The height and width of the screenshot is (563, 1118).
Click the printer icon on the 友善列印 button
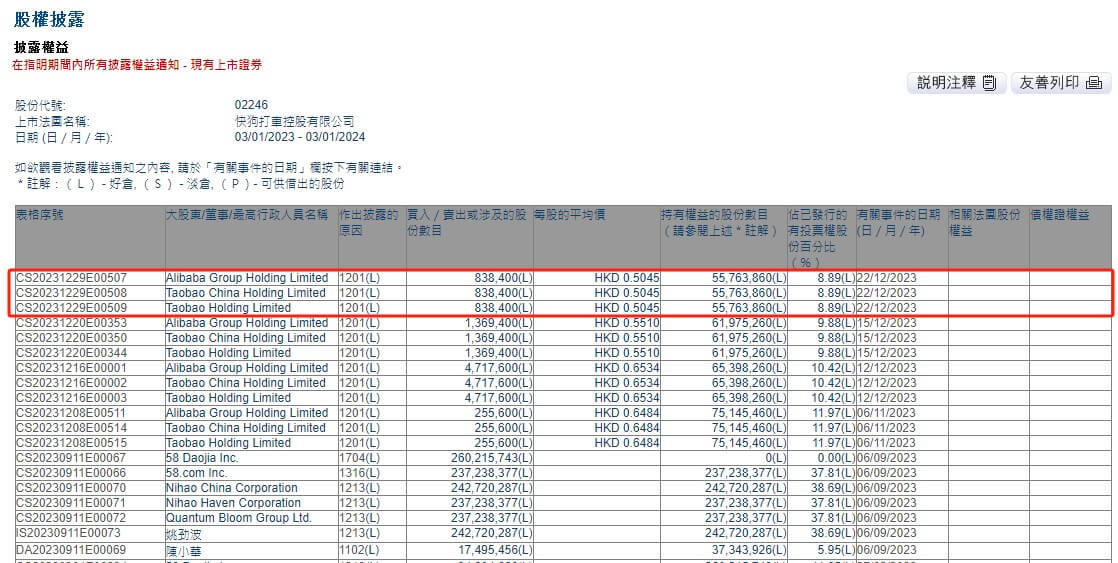(1093, 84)
